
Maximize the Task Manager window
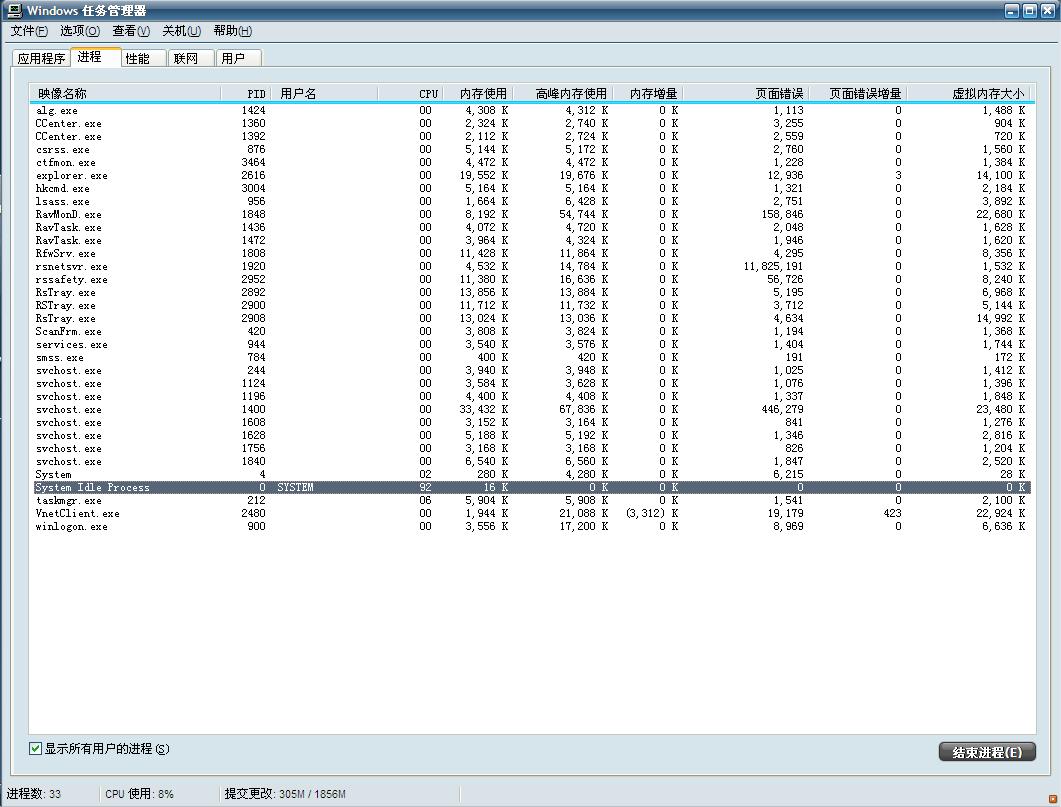pos(1029,11)
